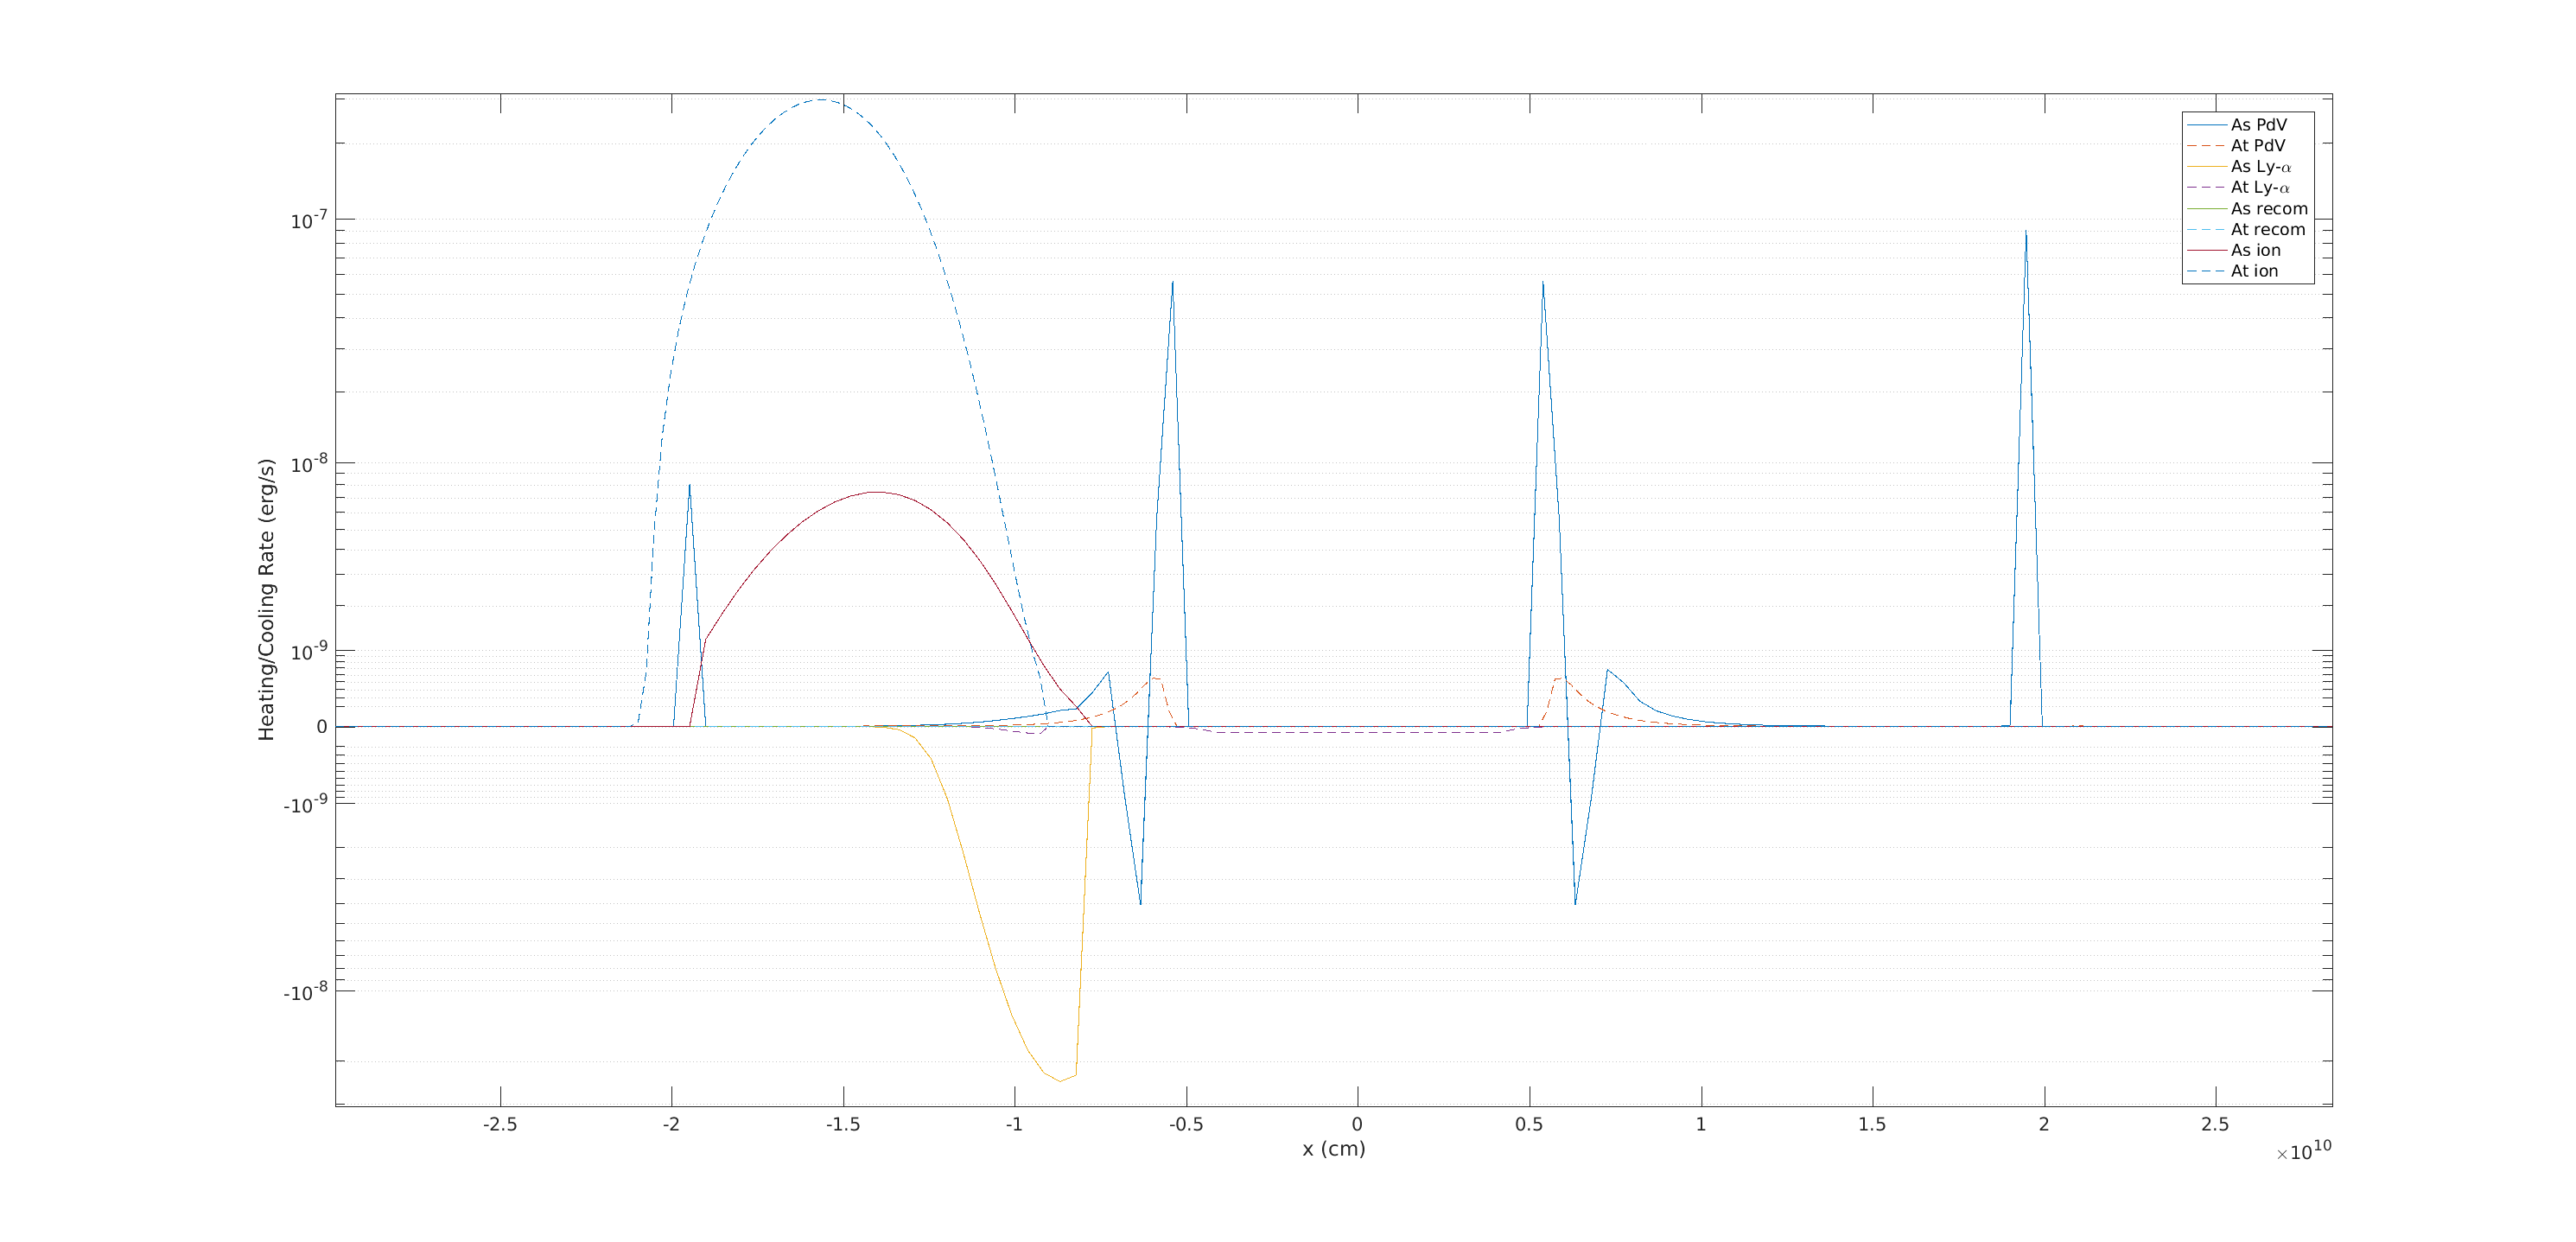The height and width of the screenshot is (1242, 2576).
Task: Click the 'As recom' legend entry
Action: point(2268,209)
